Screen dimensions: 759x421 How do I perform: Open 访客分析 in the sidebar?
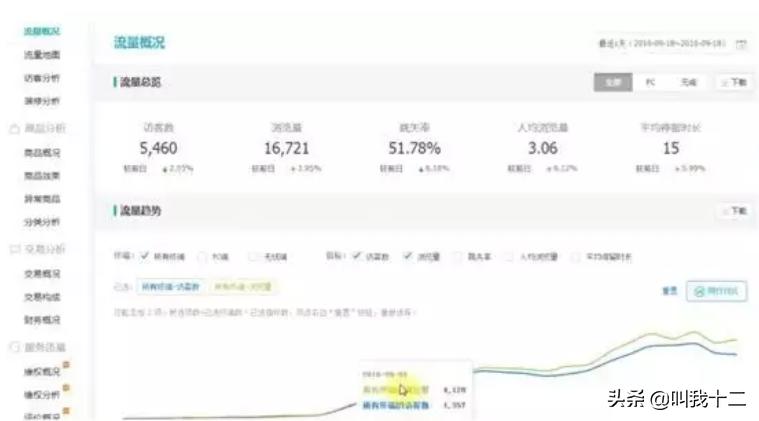(42, 78)
